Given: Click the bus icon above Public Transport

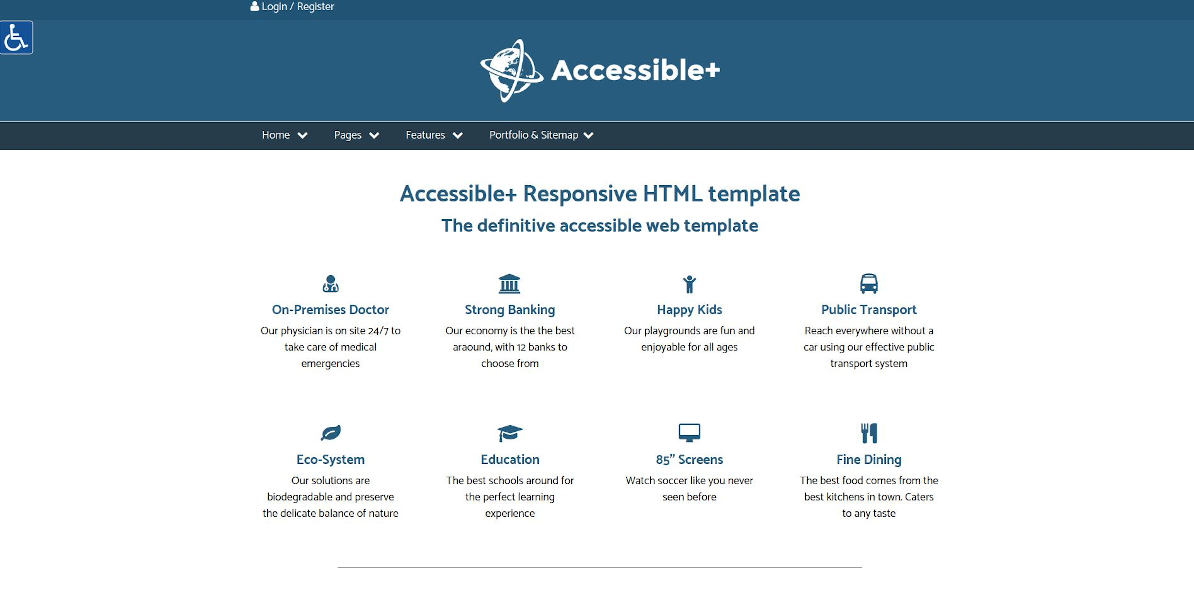Looking at the screenshot, I should (x=869, y=284).
